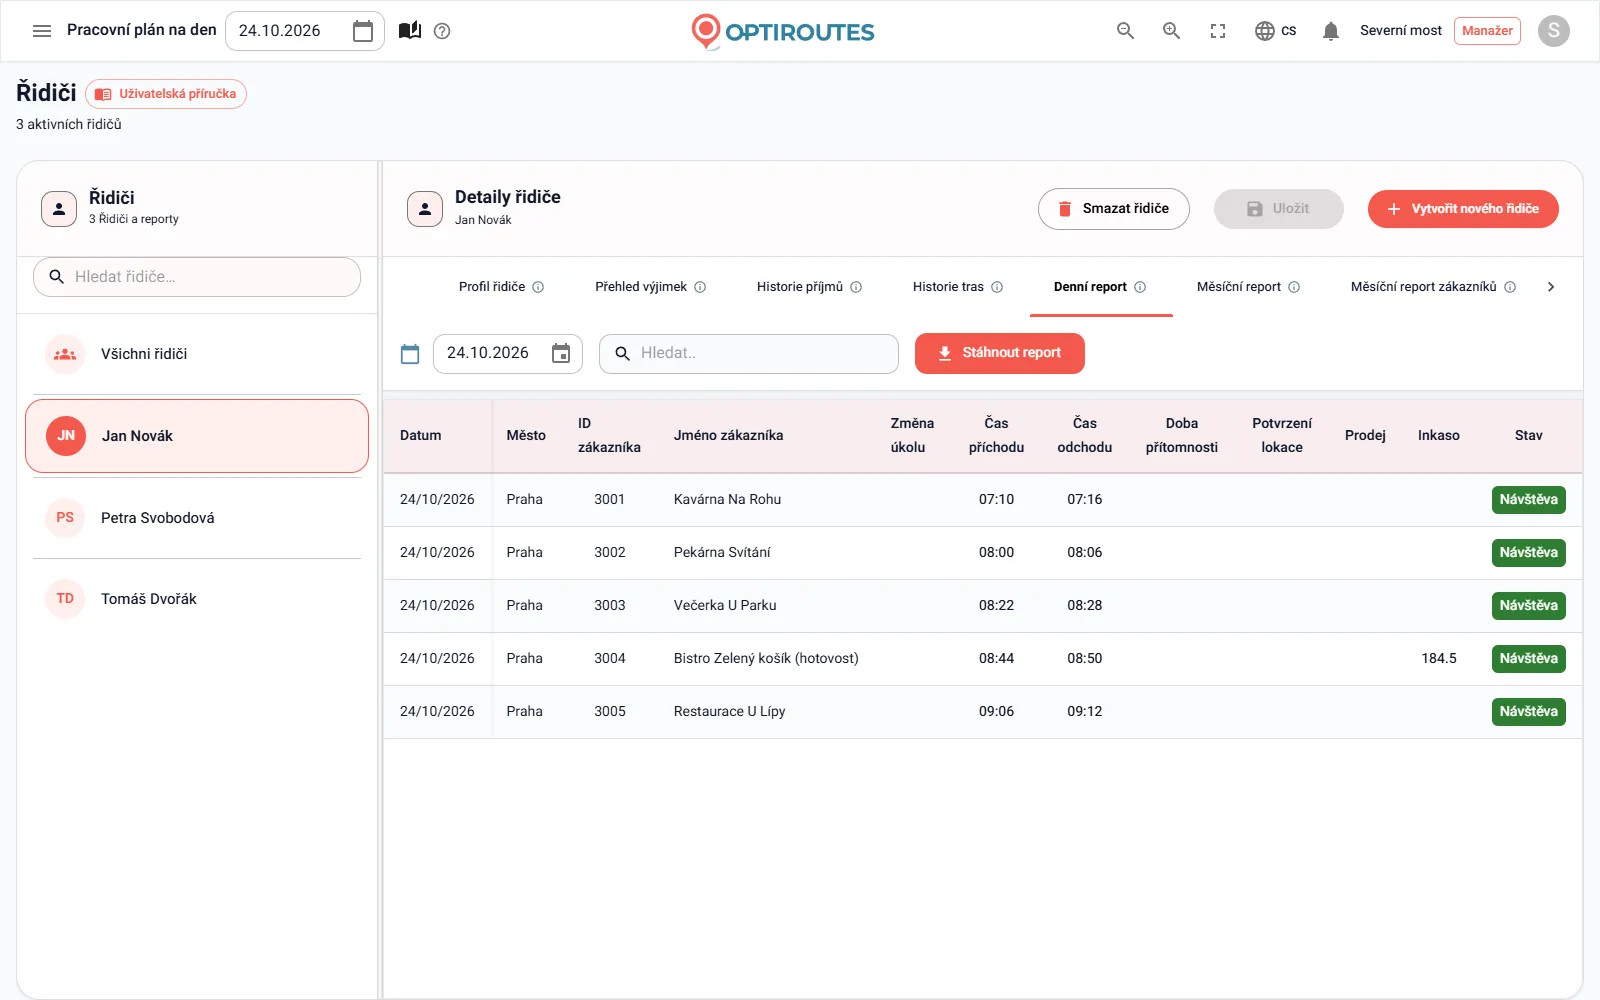Focus the report Hledat search field
The image size is (1600, 1000).
pos(749,353)
